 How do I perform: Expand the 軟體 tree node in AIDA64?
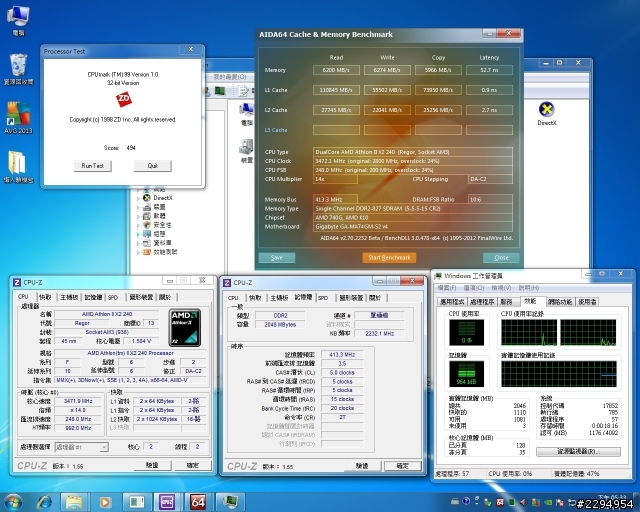point(138,216)
